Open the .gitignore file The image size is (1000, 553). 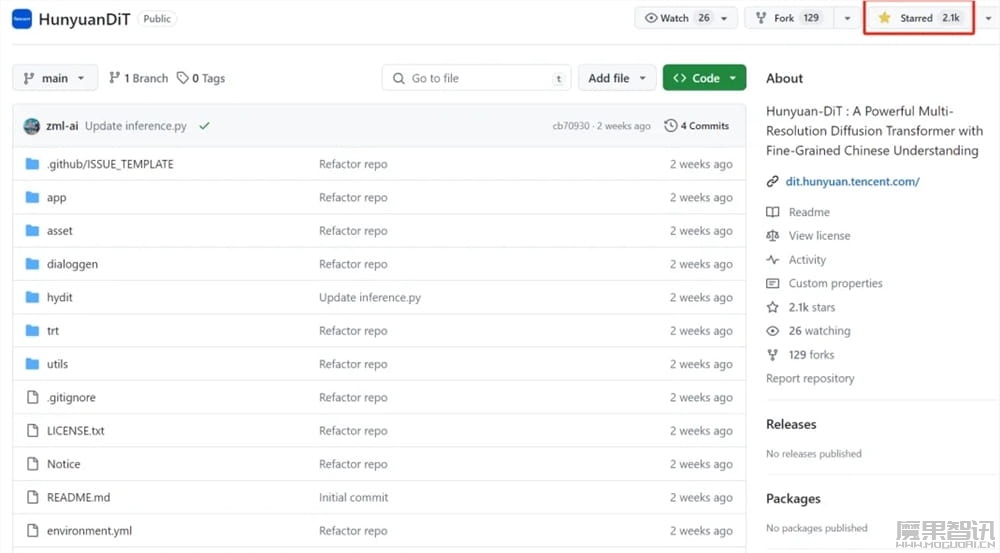click(x=71, y=397)
